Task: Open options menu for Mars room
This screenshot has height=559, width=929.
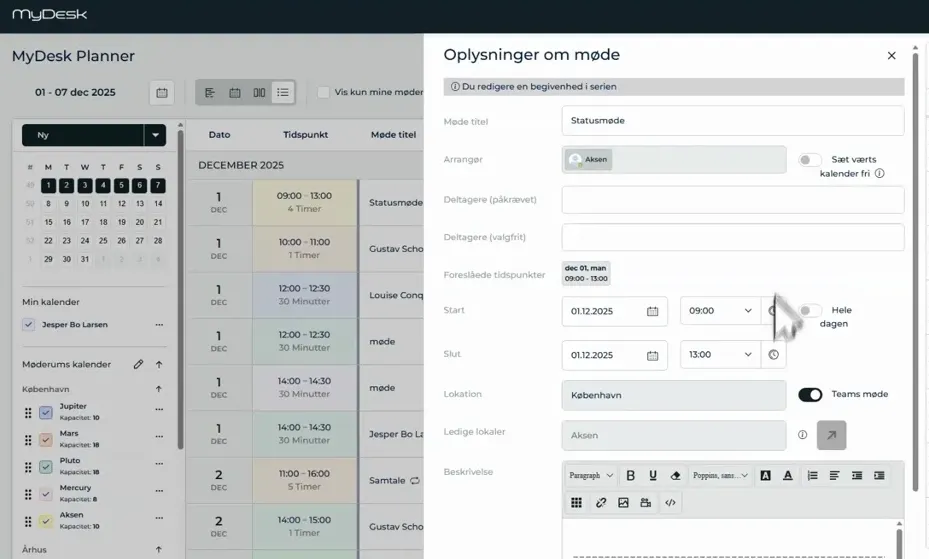Action: pyautogui.click(x=159, y=436)
